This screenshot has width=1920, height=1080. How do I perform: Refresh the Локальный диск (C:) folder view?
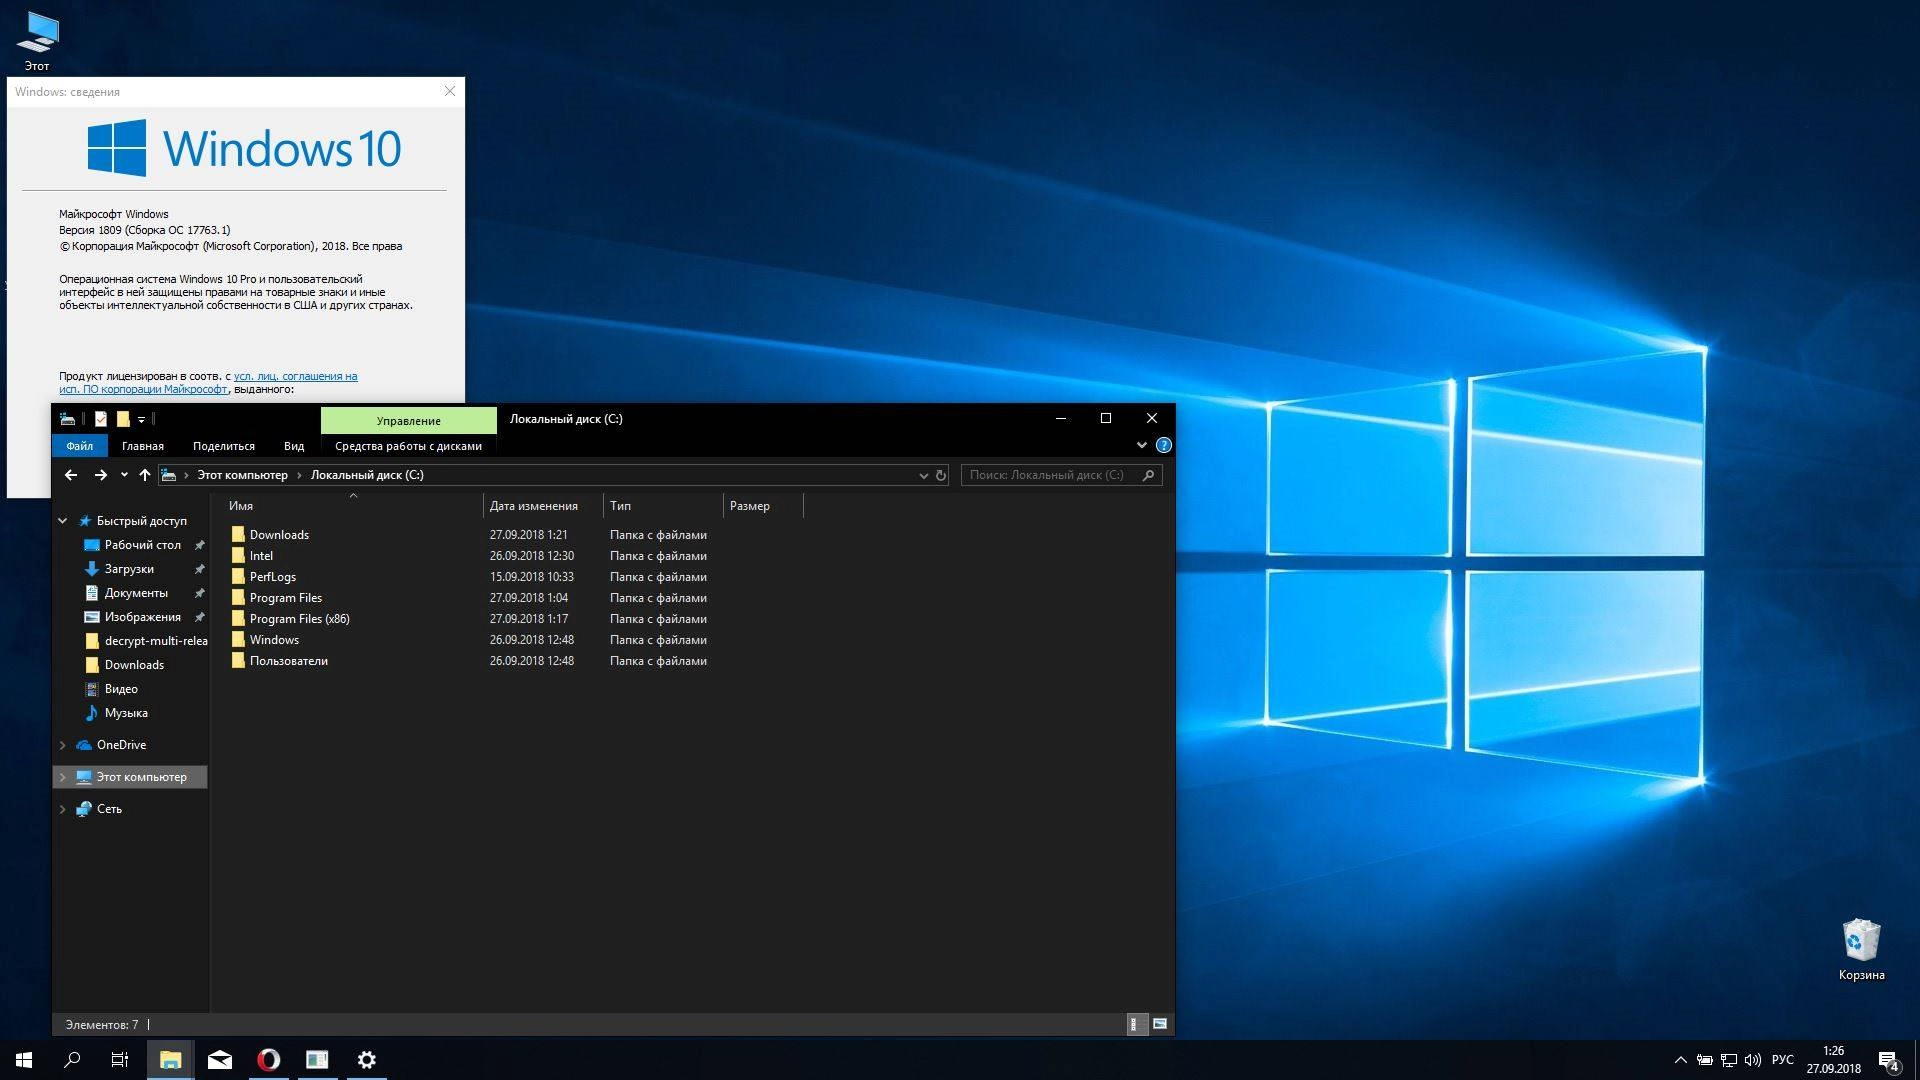point(941,475)
